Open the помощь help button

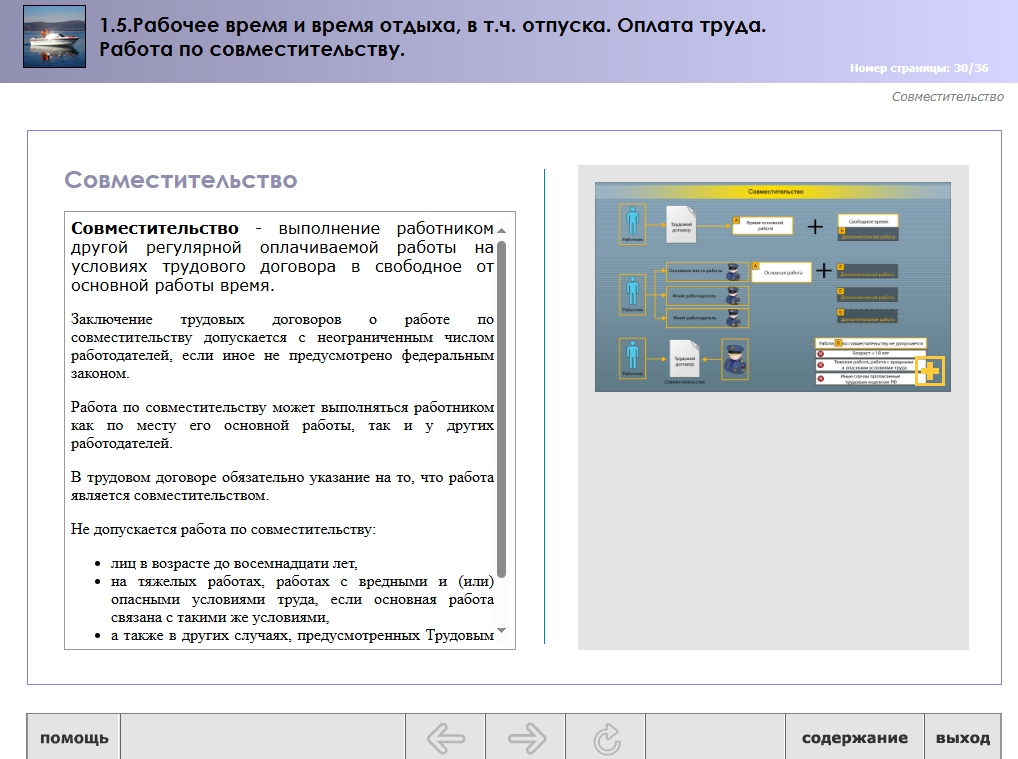pyautogui.click(x=73, y=738)
